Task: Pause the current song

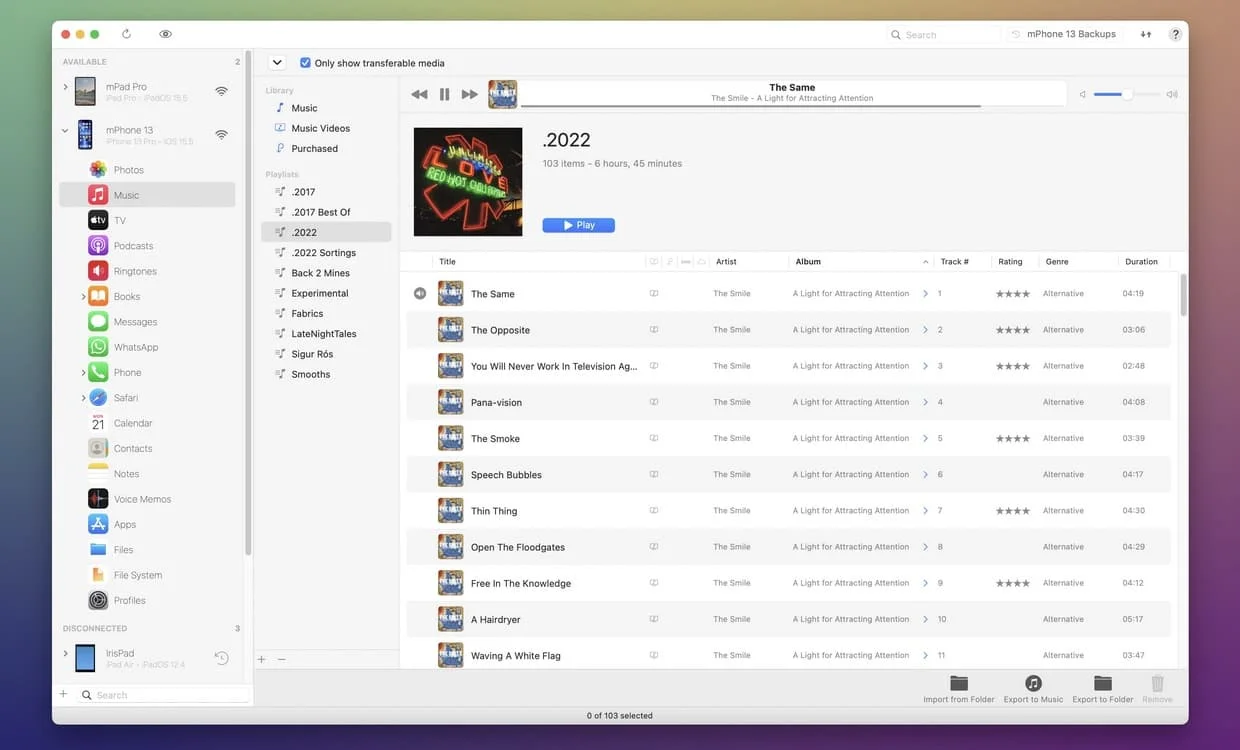Action: coord(445,94)
